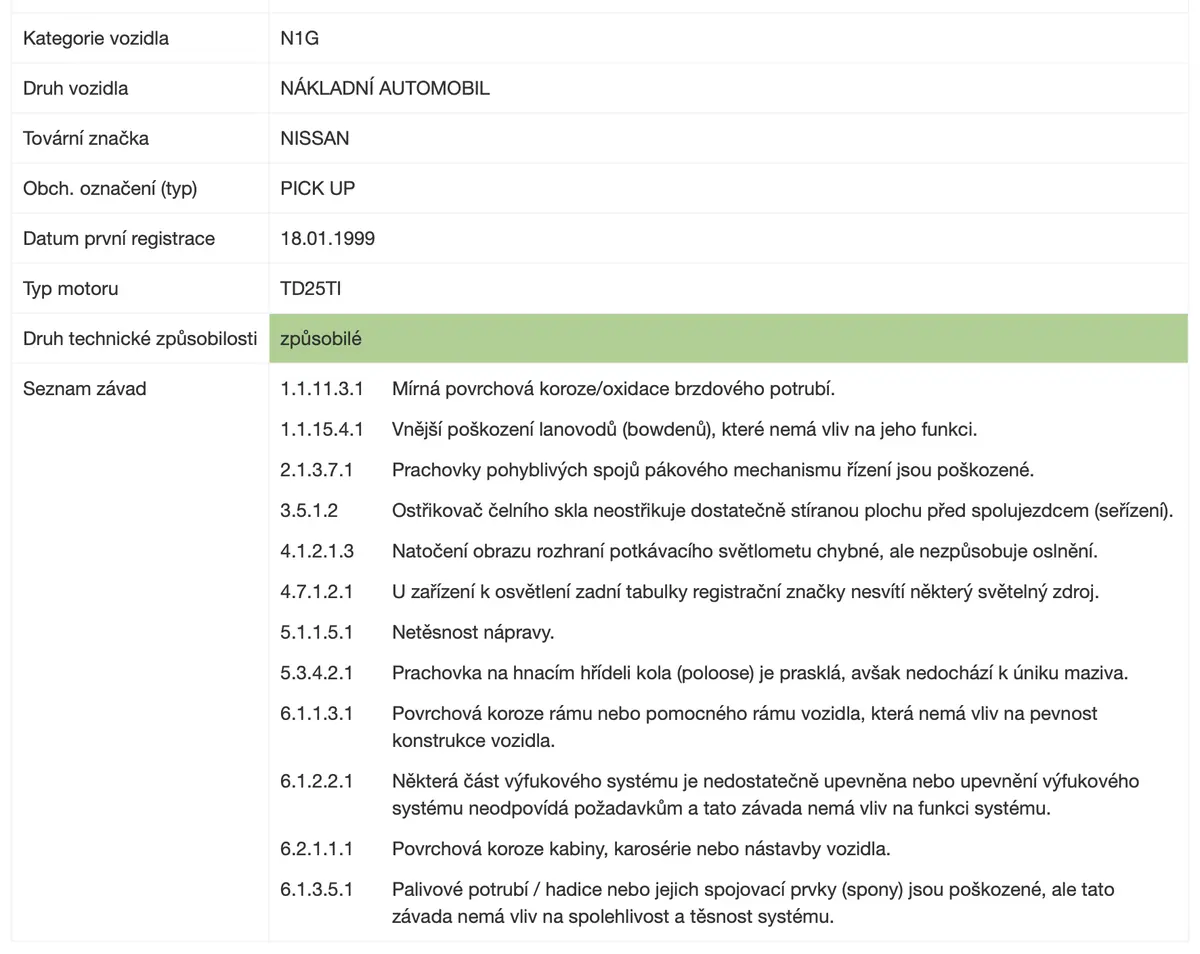Click the PICK UP type value
The height and width of the screenshot is (954, 1200).
(x=318, y=188)
